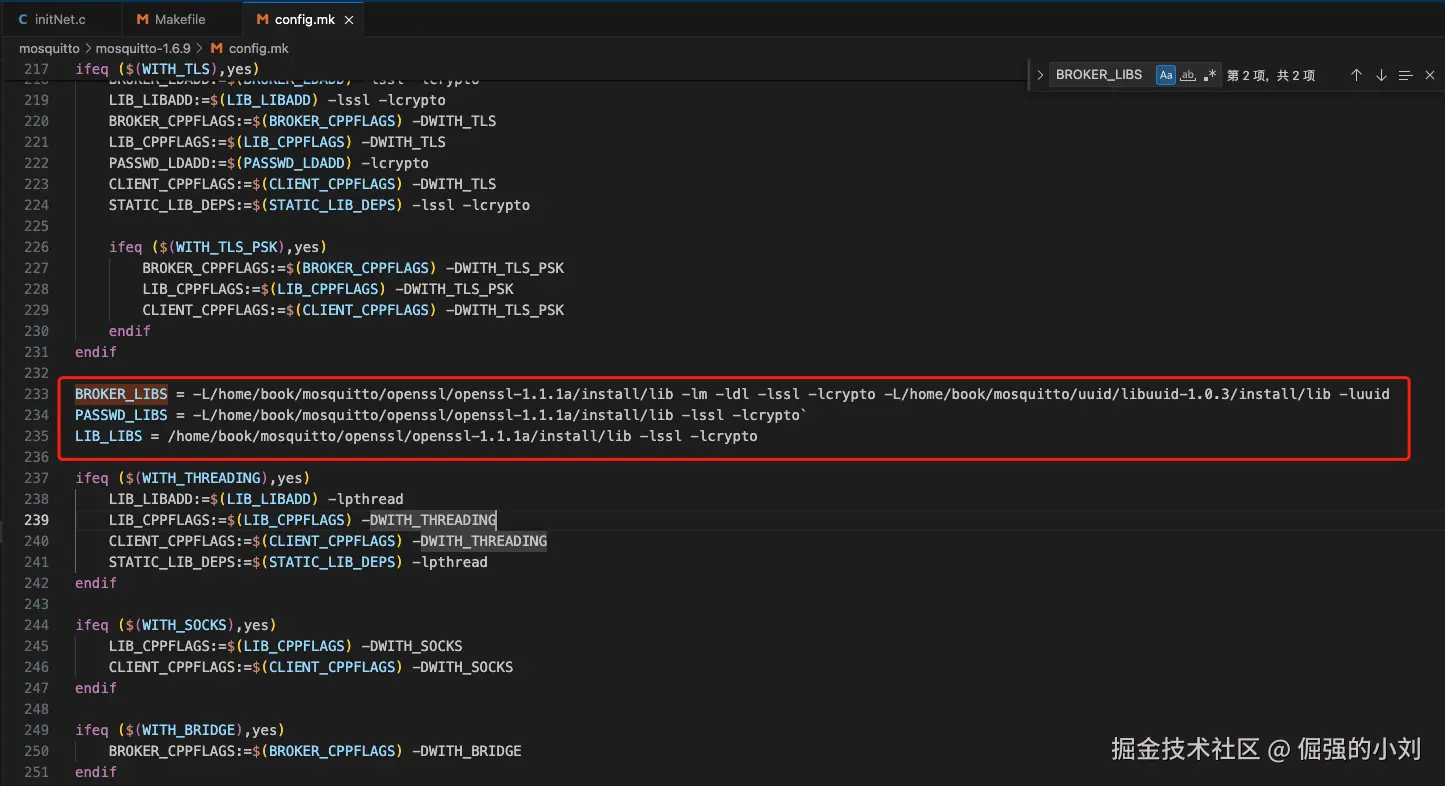This screenshot has height=786, width=1445.
Task: Click the config.mk breadcrumb file
Action: 258,48
